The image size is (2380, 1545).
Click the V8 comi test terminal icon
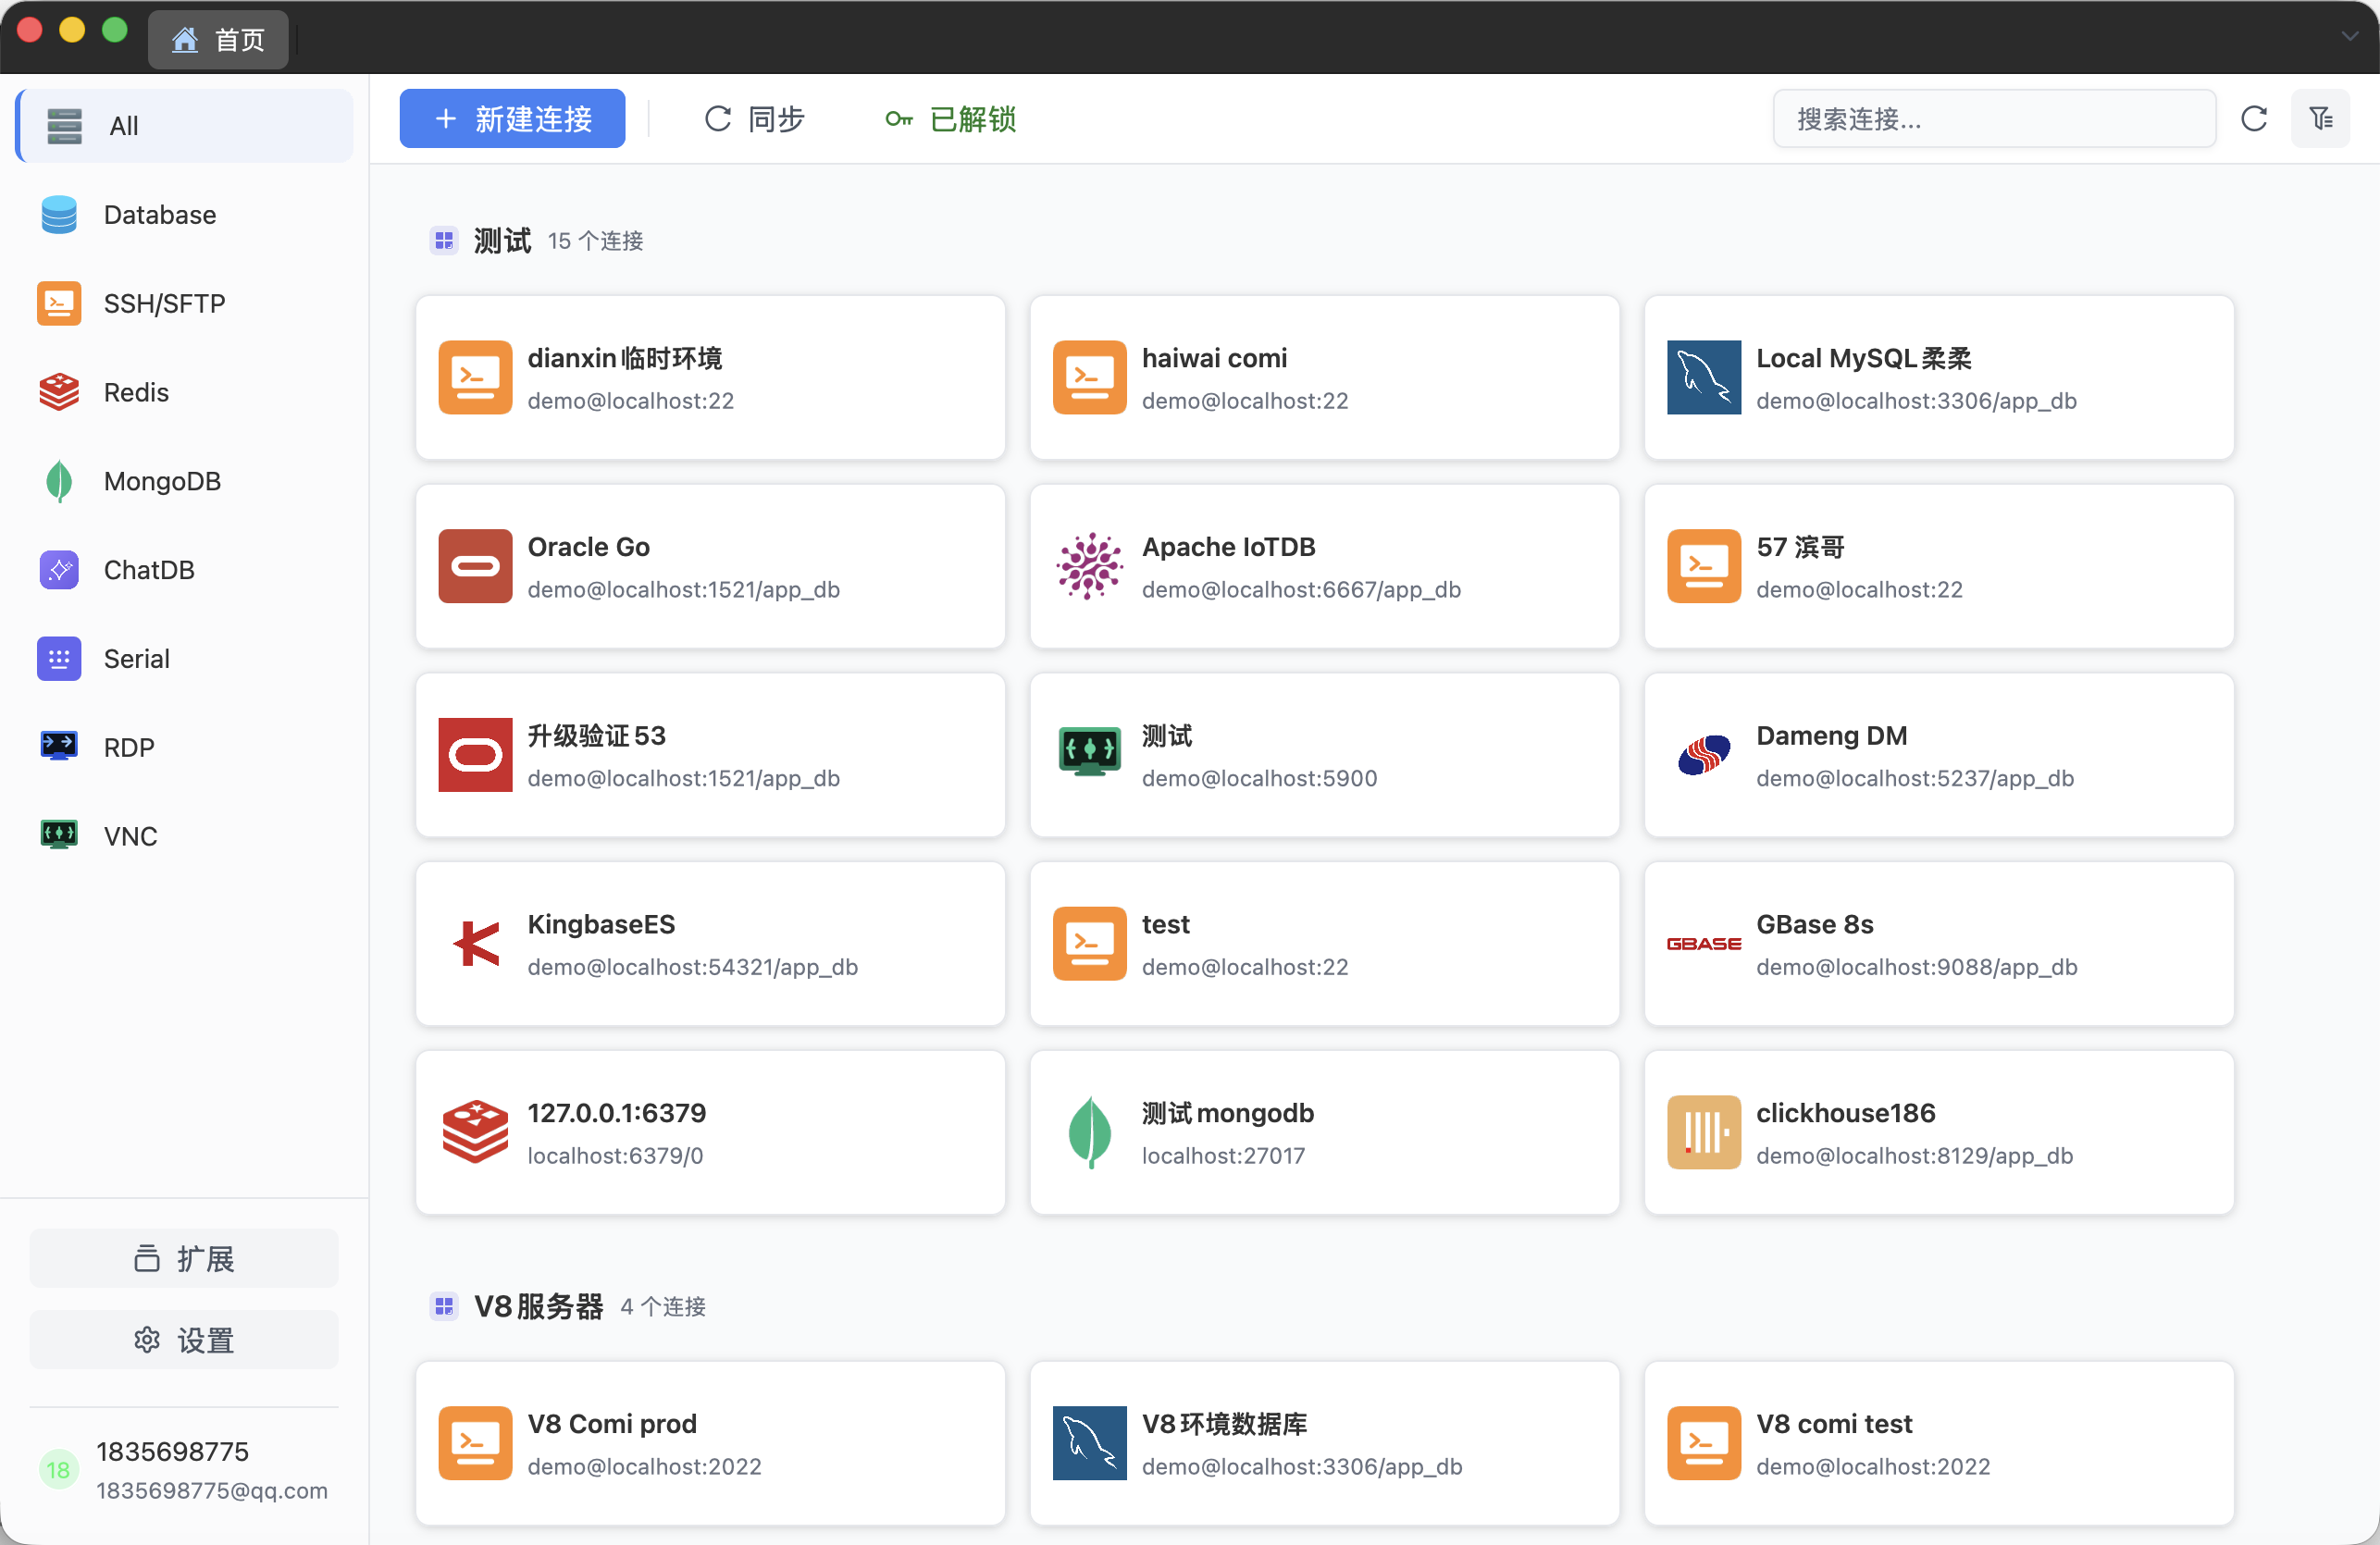[1704, 1444]
